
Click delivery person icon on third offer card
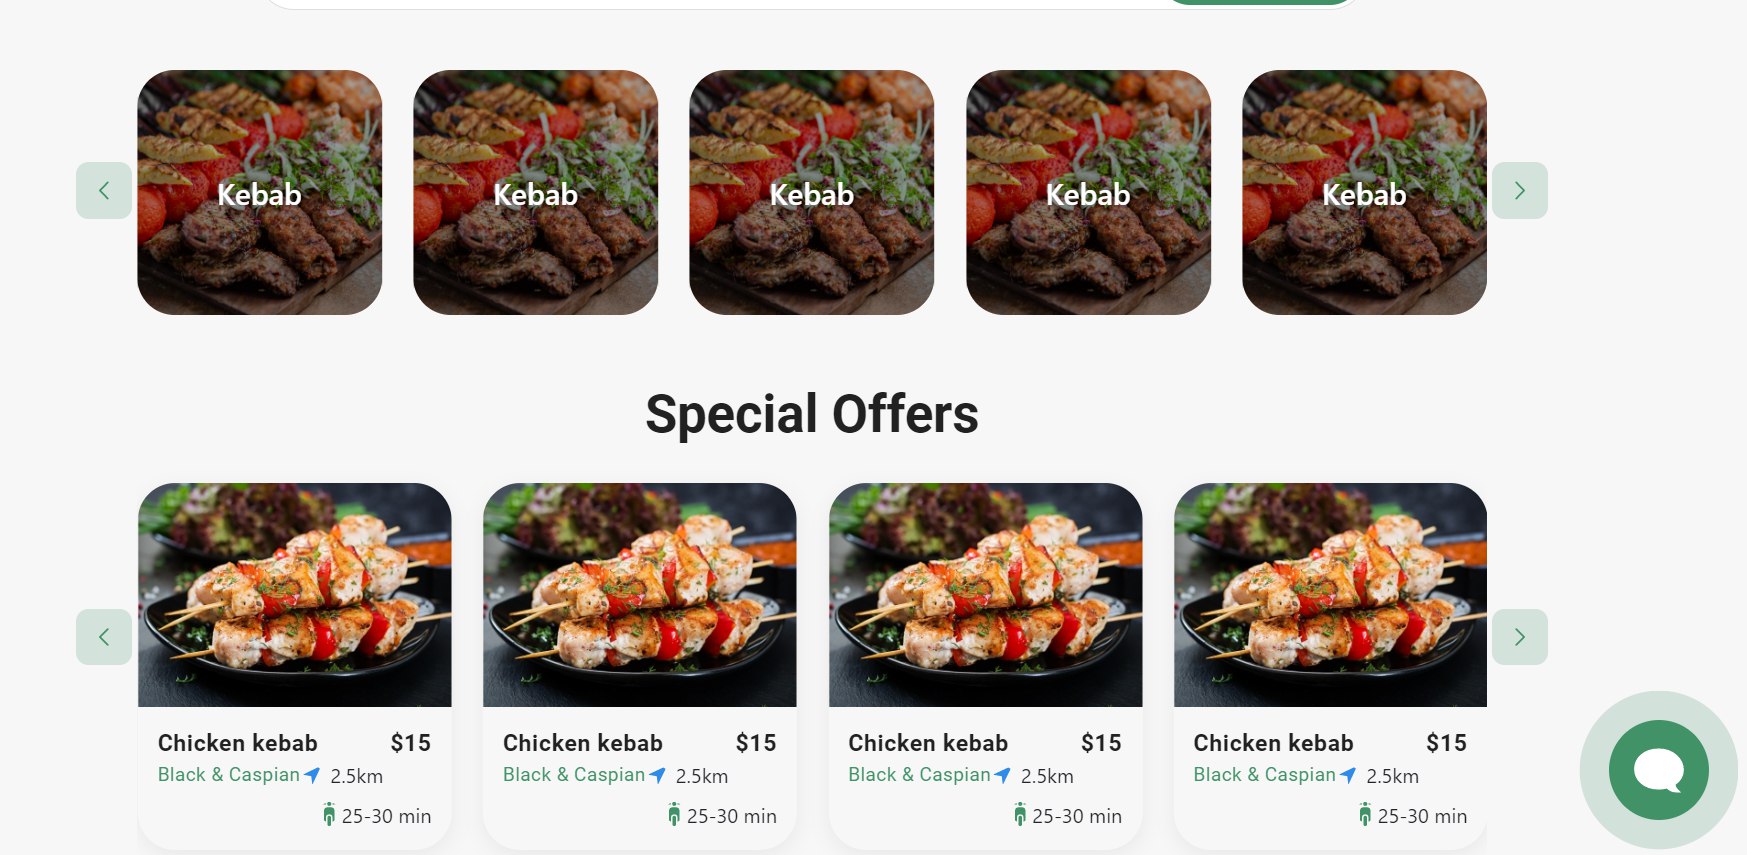[x=1019, y=815]
